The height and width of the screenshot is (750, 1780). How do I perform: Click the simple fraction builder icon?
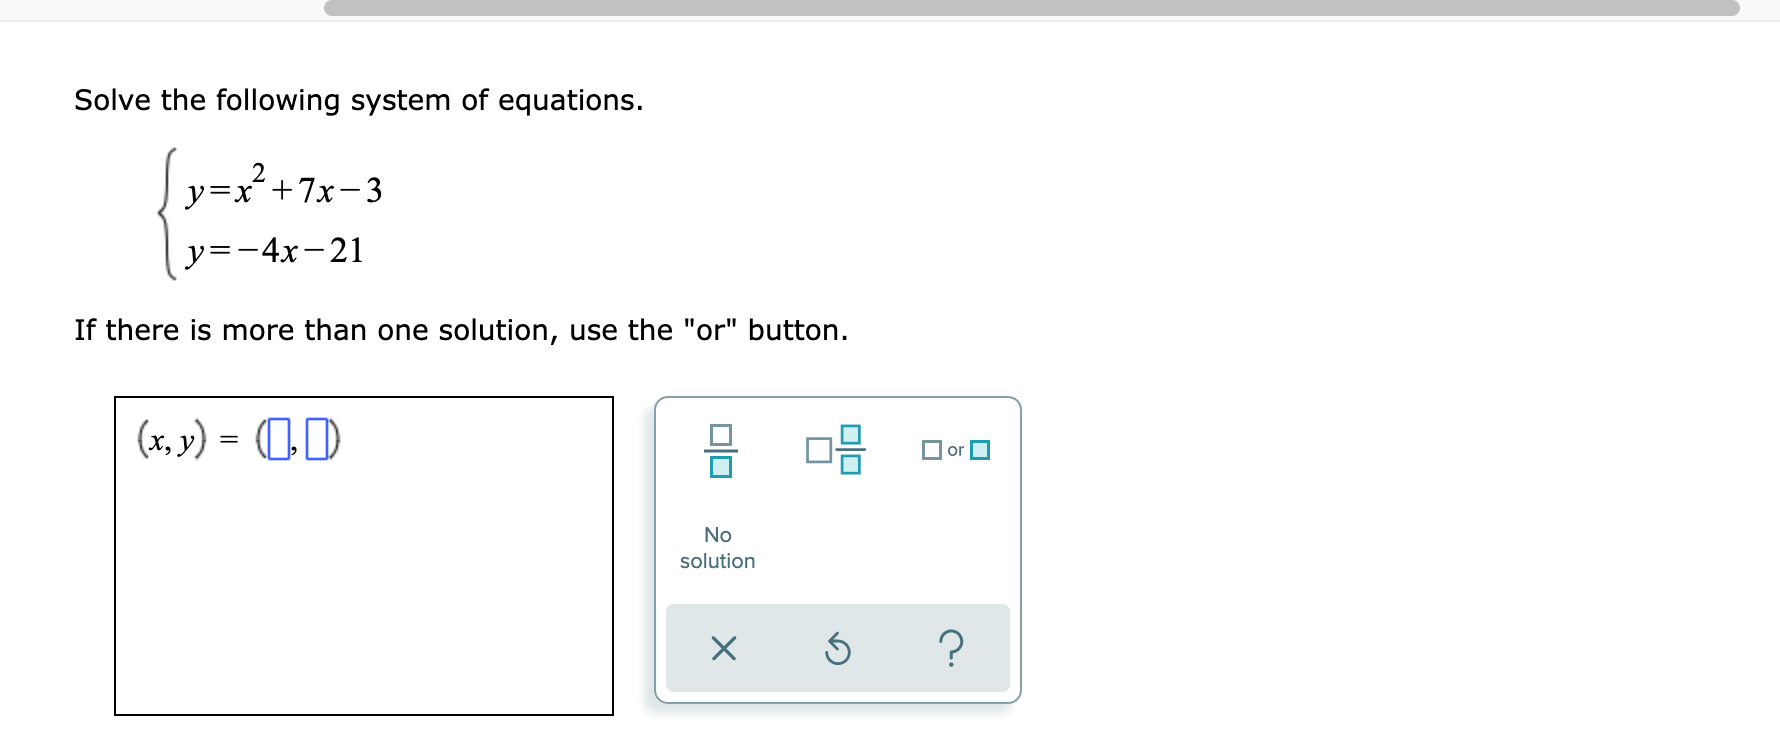(722, 450)
